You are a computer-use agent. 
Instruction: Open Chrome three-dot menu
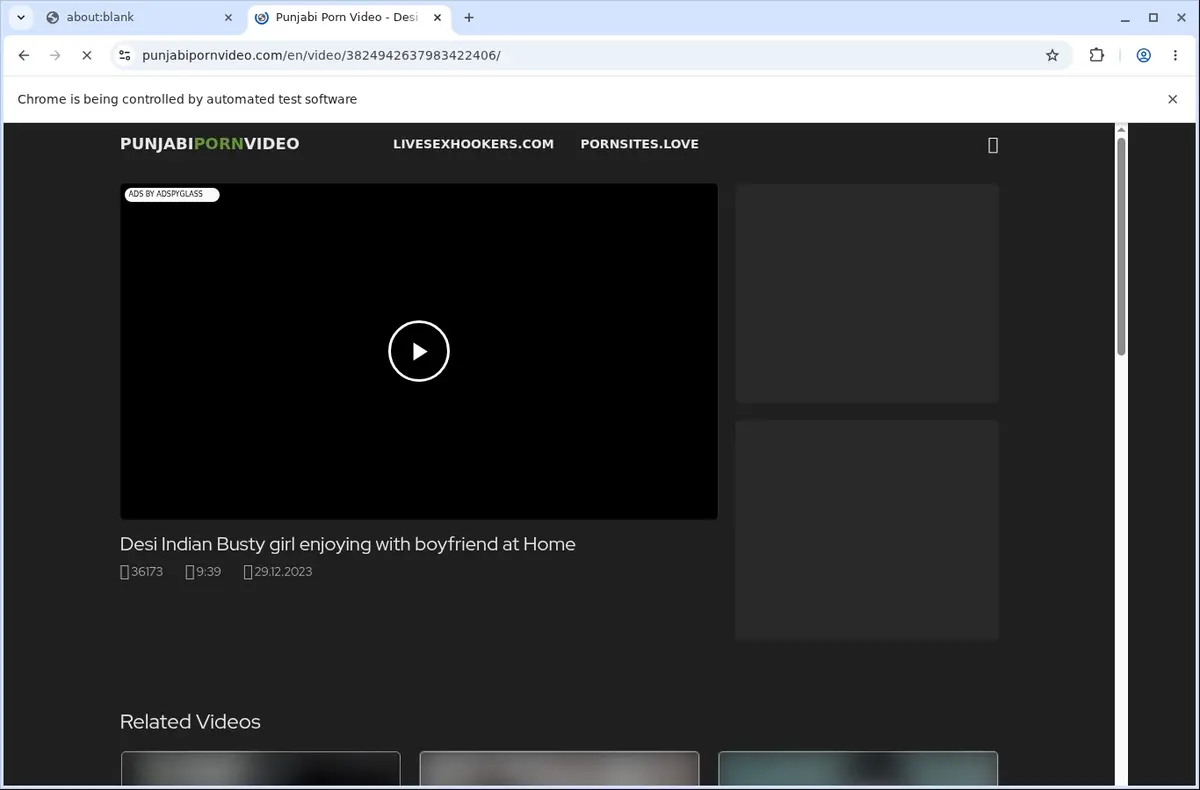pos(1175,56)
